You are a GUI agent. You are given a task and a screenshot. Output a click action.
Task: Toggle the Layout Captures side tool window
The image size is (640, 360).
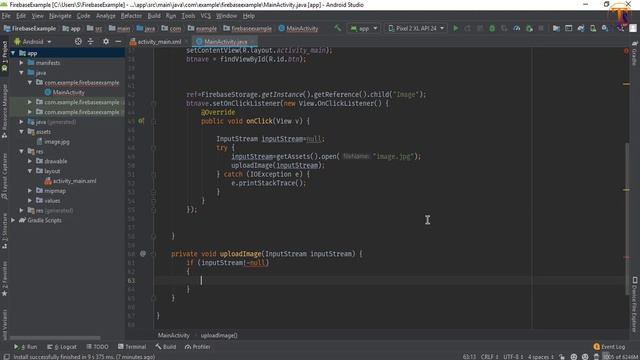tap(4, 176)
